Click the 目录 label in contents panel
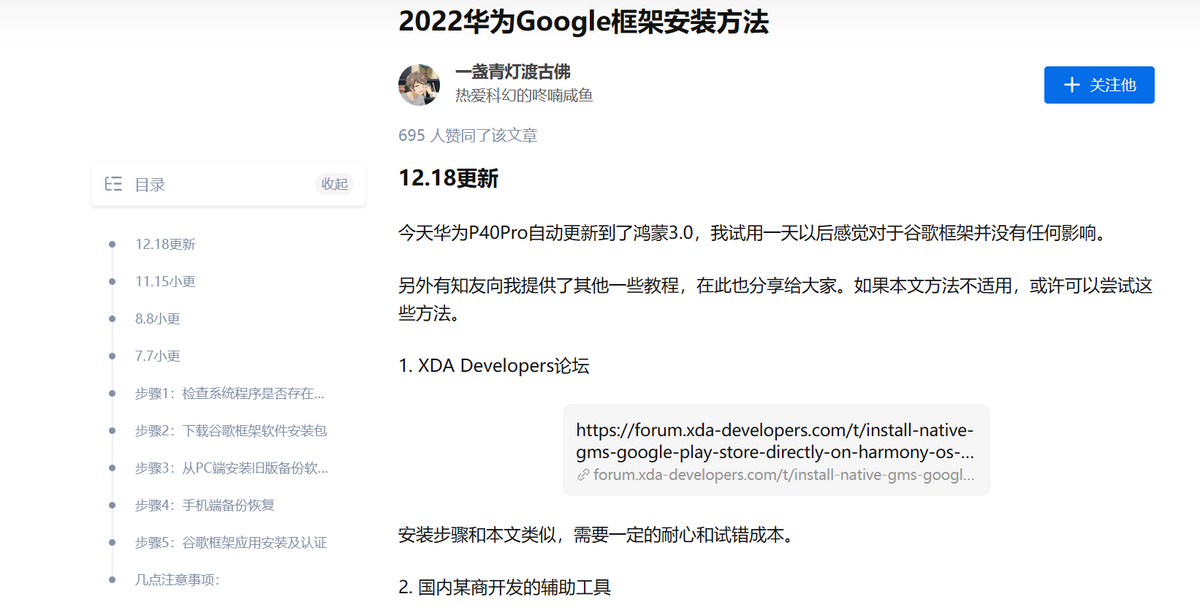Screen dimensions: 1200x615 pyautogui.click(x=150, y=184)
